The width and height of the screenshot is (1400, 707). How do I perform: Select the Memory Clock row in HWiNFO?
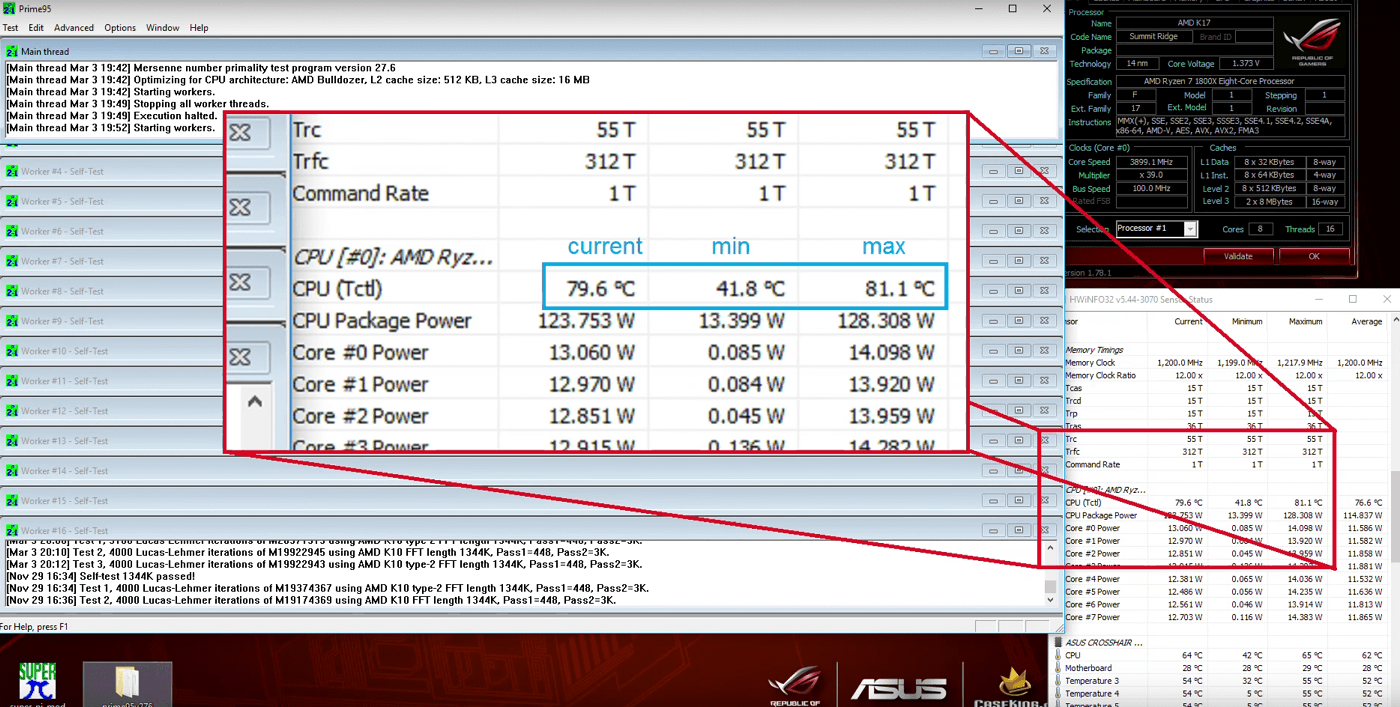click(1225, 363)
